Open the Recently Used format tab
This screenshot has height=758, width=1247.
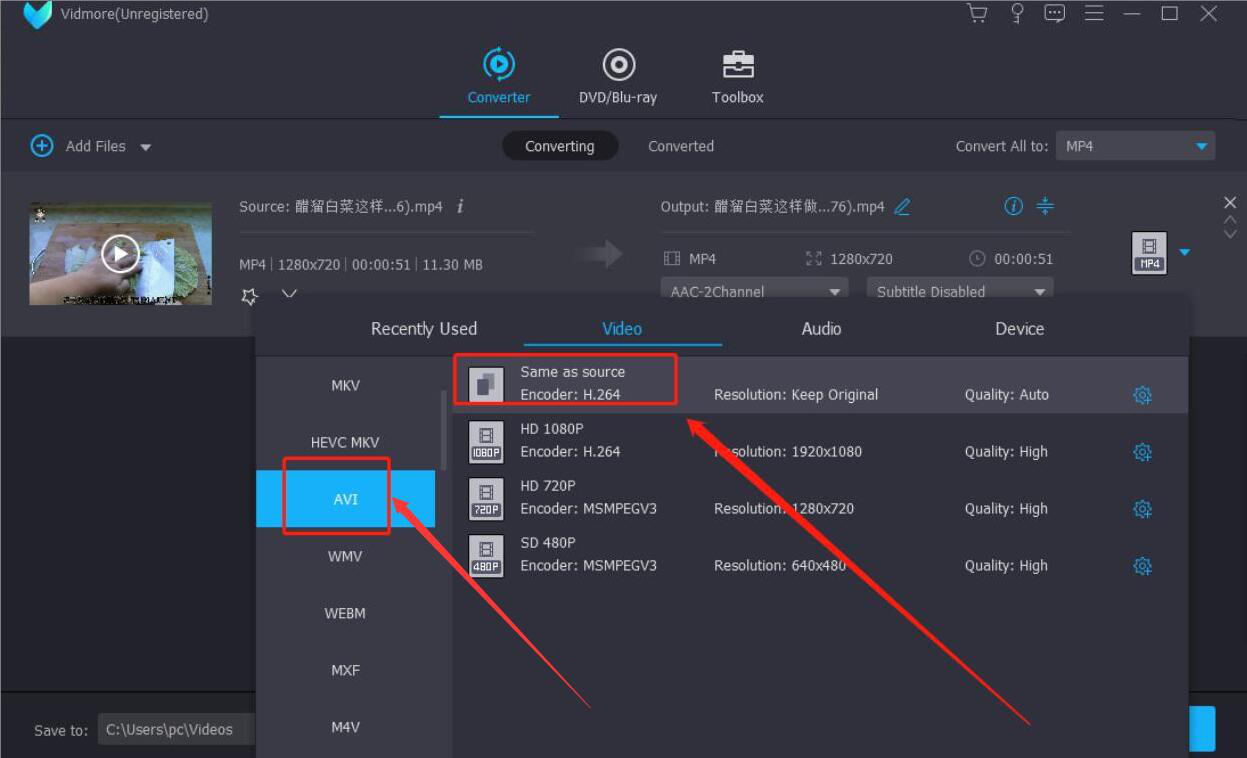click(424, 329)
